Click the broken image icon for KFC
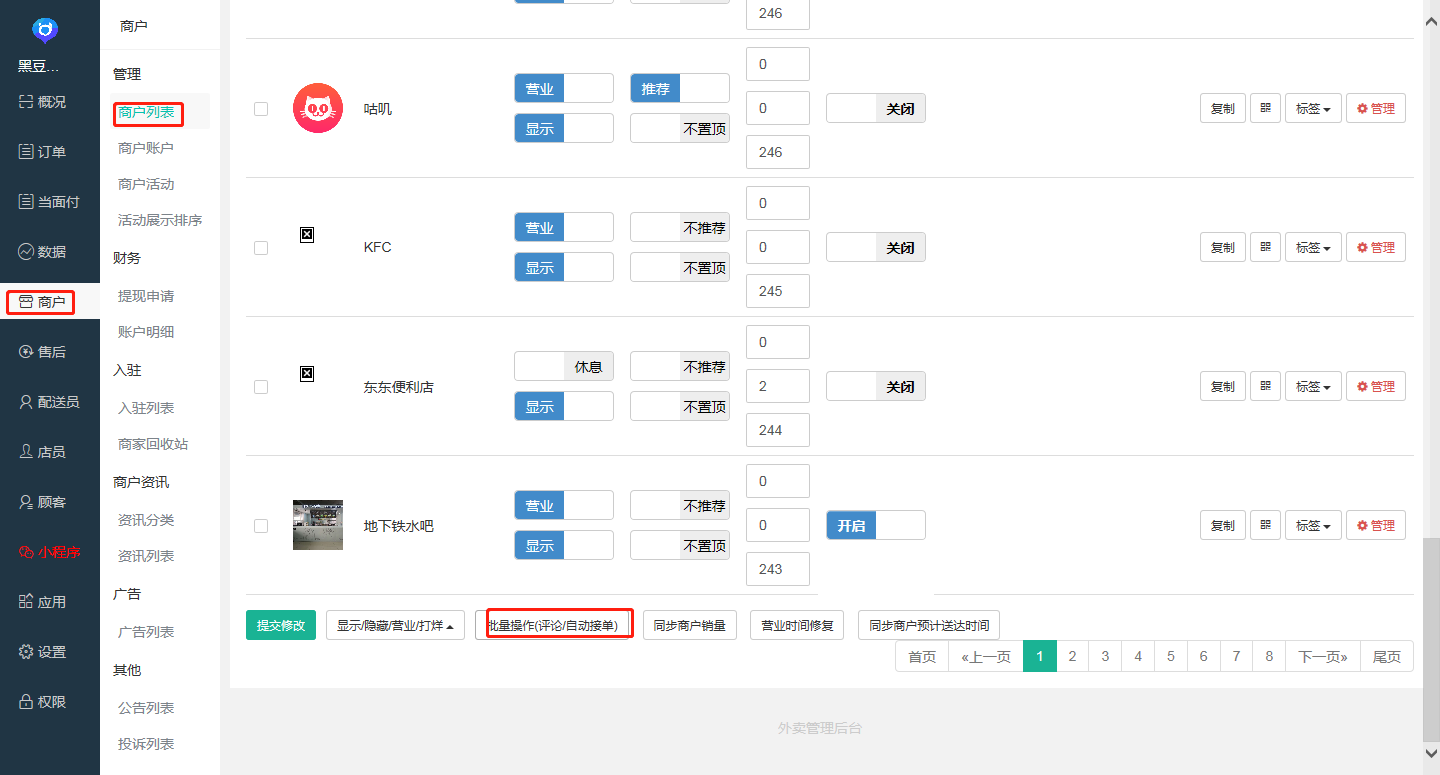The image size is (1440, 775). [x=307, y=234]
